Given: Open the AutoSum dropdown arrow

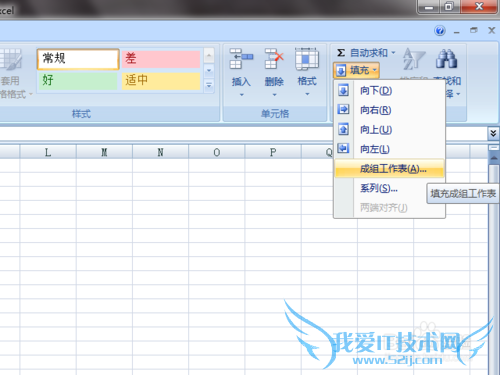Looking at the screenshot, I should 393,53.
